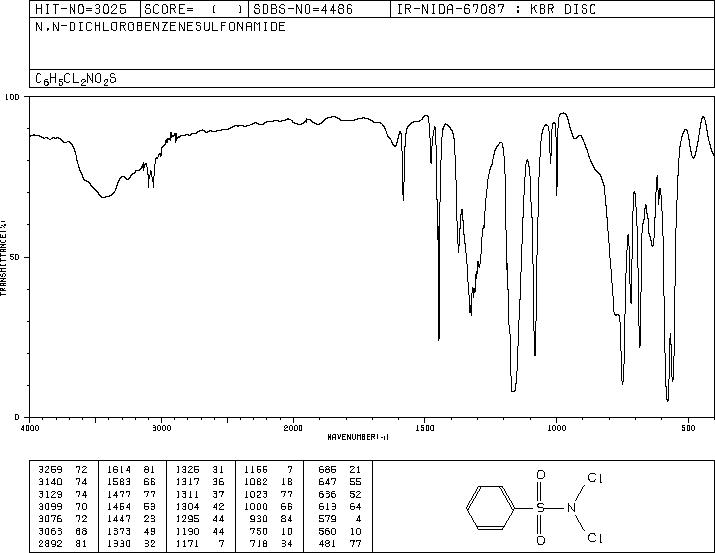The image size is (715, 553).
Task: Click the C6H5Cl2NO2S molecular formula
Action: coord(76,79)
